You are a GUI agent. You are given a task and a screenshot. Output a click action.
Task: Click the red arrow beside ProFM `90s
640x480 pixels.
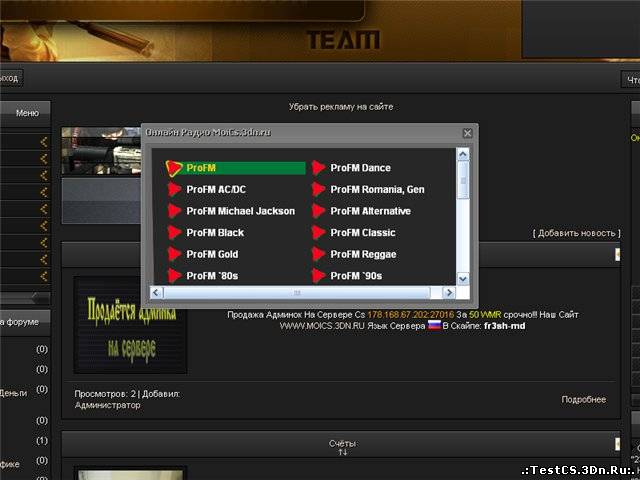(x=318, y=276)
